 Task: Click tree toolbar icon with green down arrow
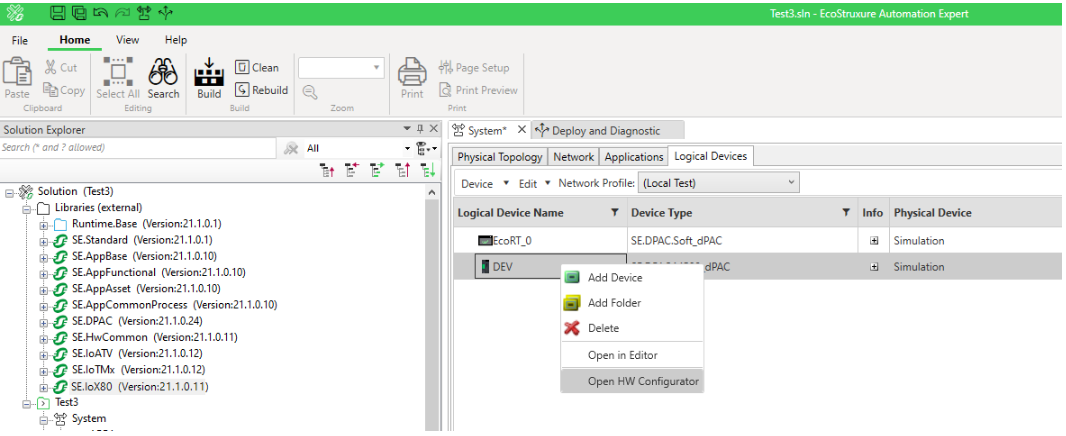click(428, 171)
